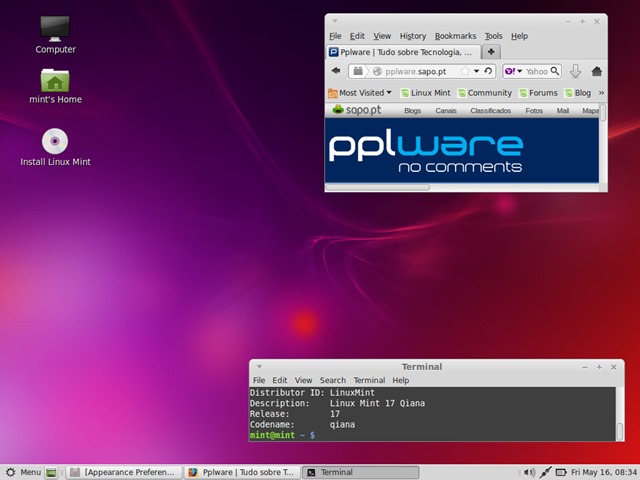Select the Pplware tab in Firefox

[x=403, y=52]
